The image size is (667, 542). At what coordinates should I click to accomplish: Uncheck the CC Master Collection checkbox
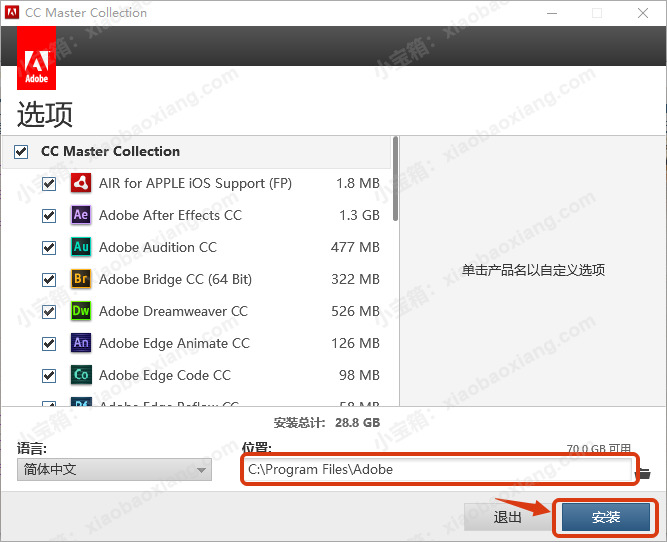coord(21,152)
